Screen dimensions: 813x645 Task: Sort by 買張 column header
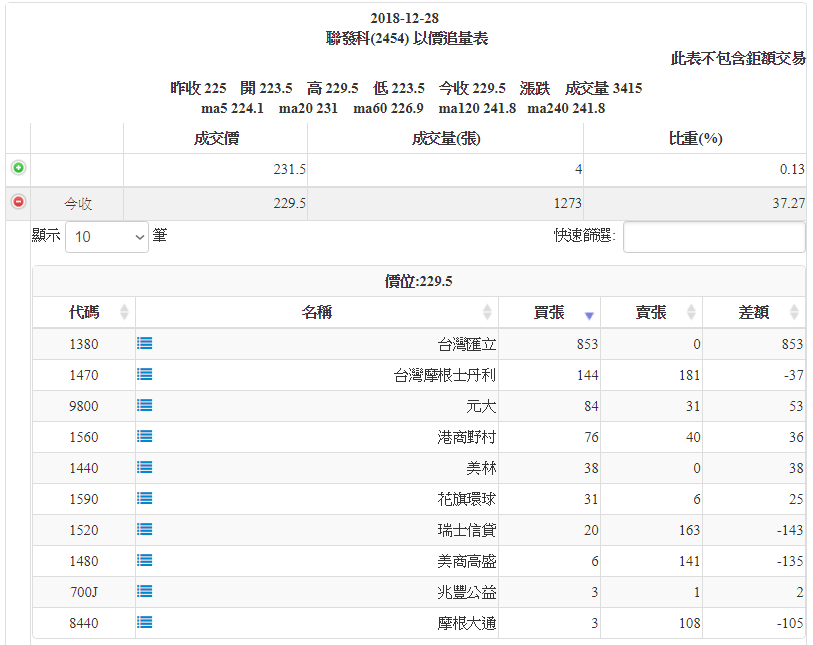tap(549, 312)
